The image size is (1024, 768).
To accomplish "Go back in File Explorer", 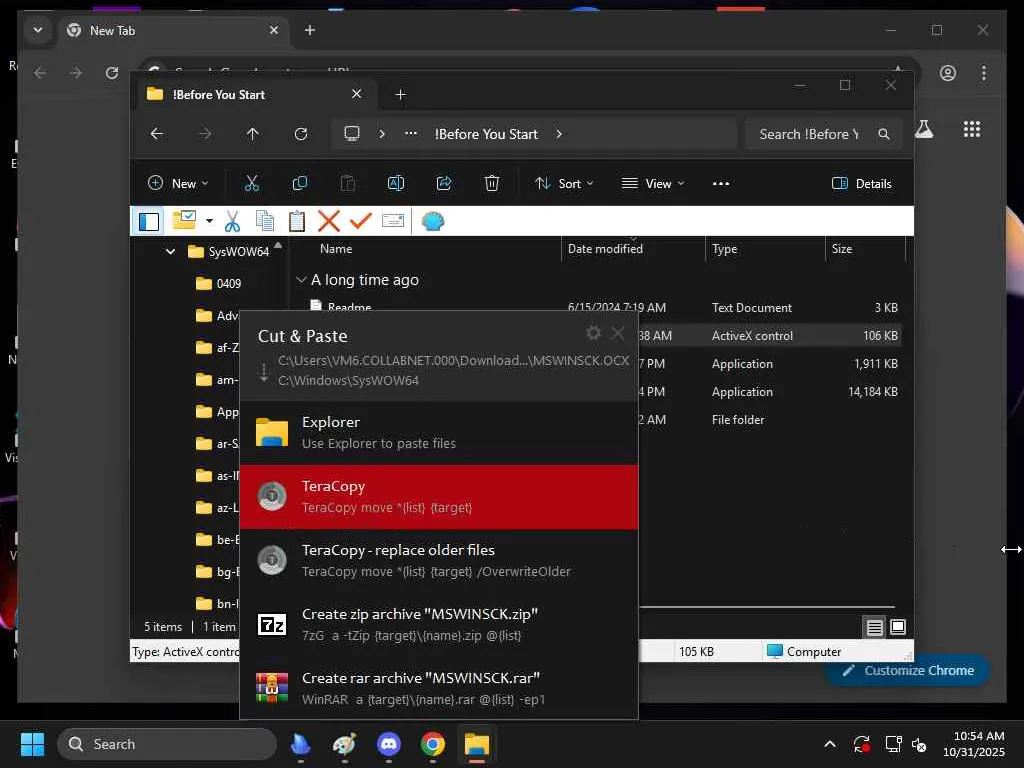I will (x=157, y=134).
